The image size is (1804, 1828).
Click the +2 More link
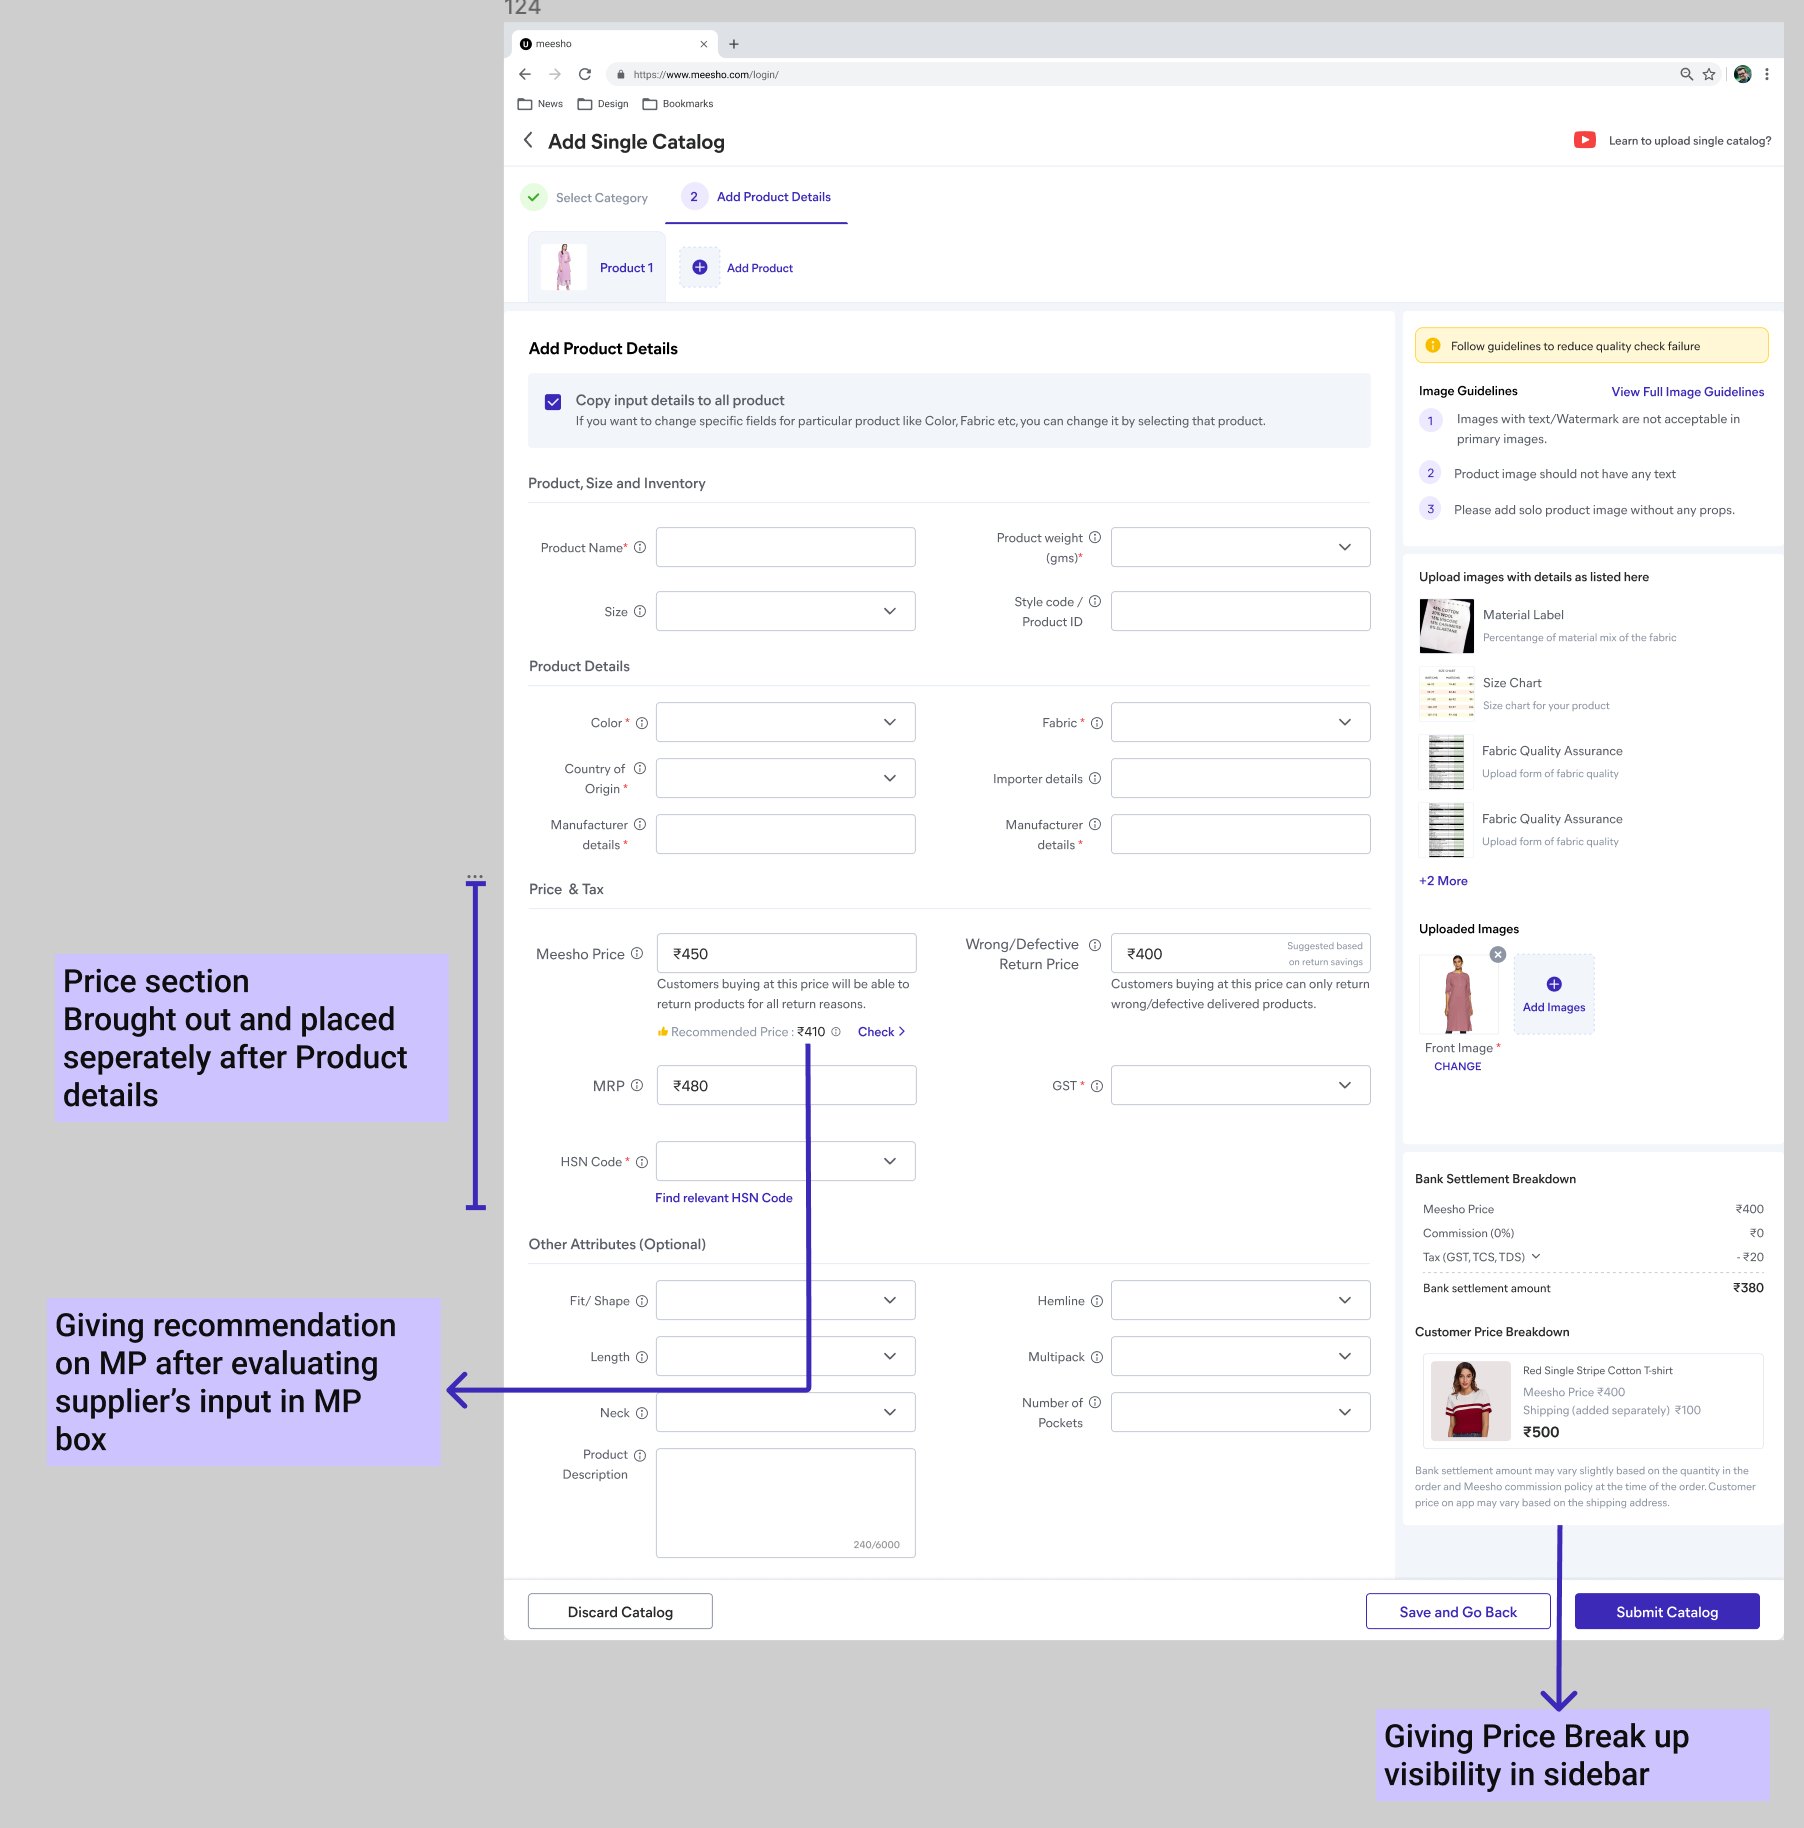click(x=1443, y=881)
